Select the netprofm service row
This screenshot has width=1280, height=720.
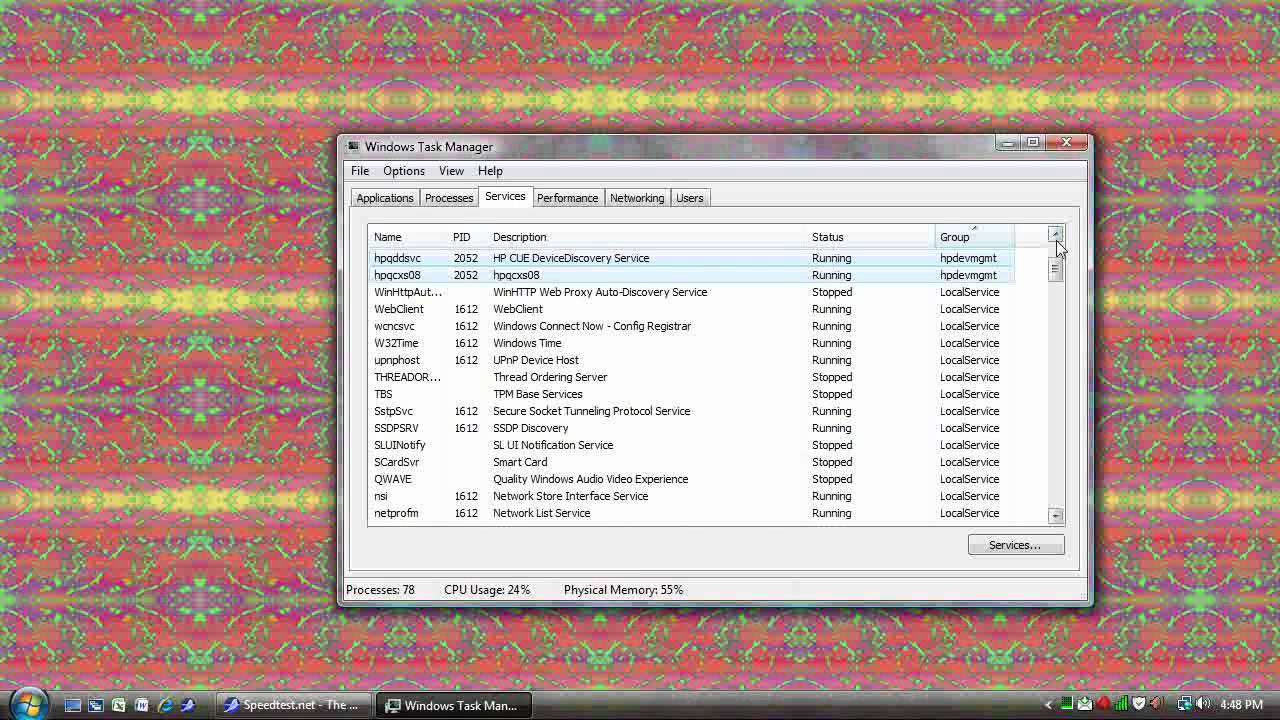[691, 513]
